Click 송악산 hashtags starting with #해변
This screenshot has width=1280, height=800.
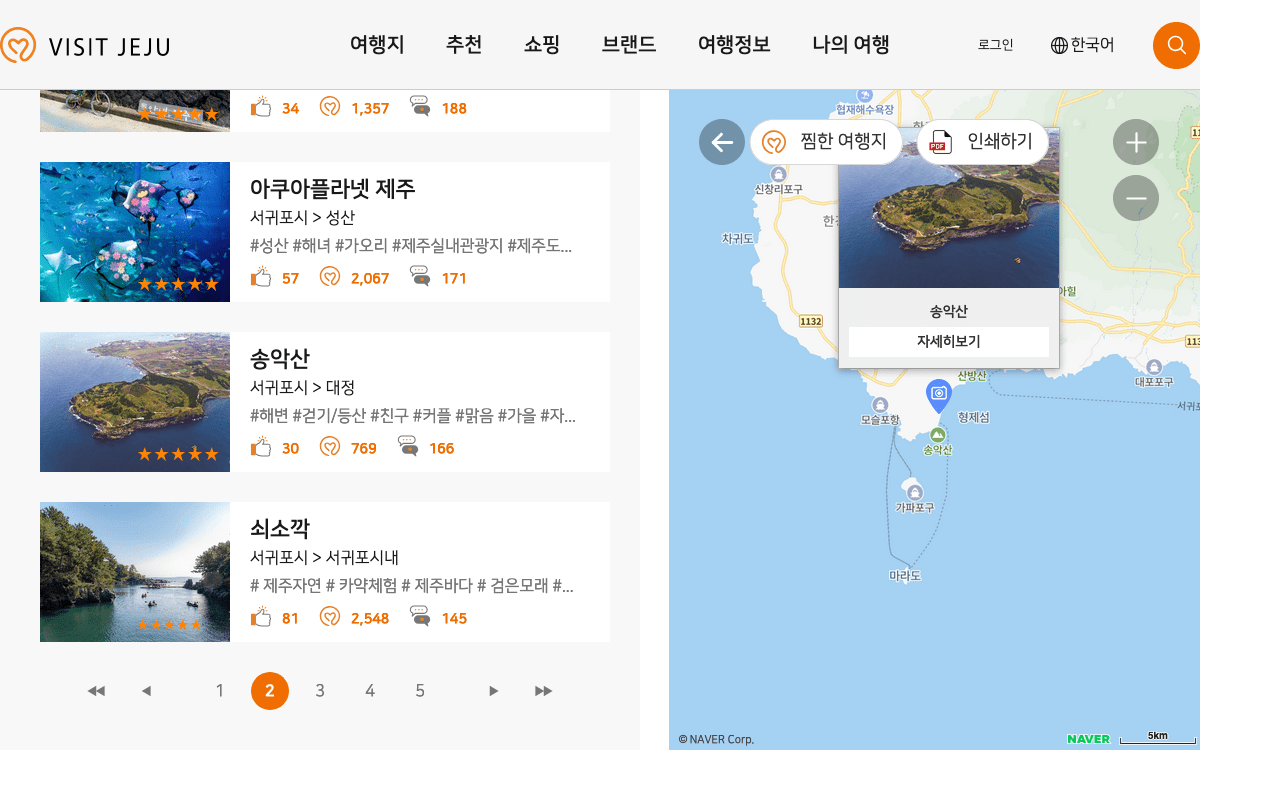413,416
